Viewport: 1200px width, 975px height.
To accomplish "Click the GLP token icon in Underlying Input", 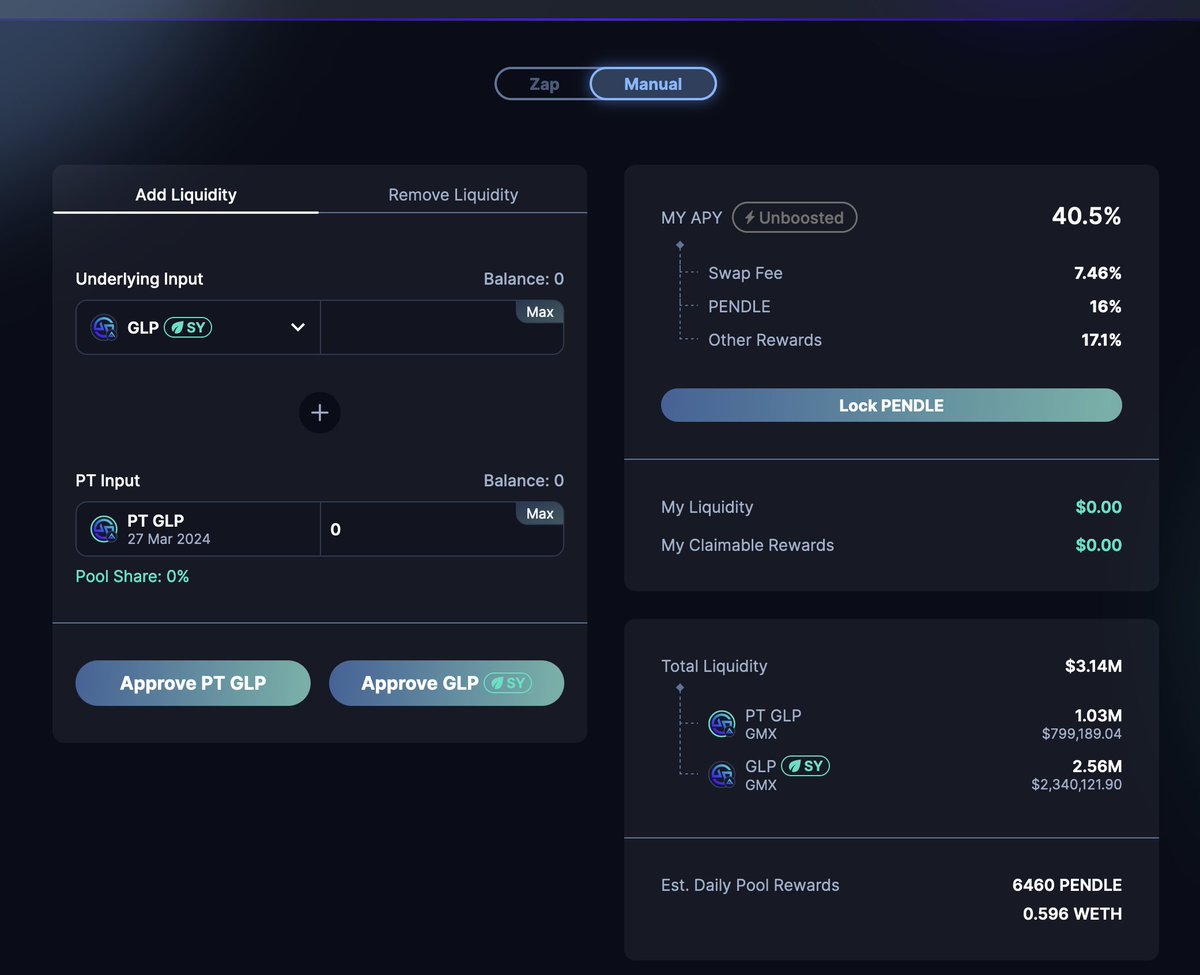I will 104,328.
